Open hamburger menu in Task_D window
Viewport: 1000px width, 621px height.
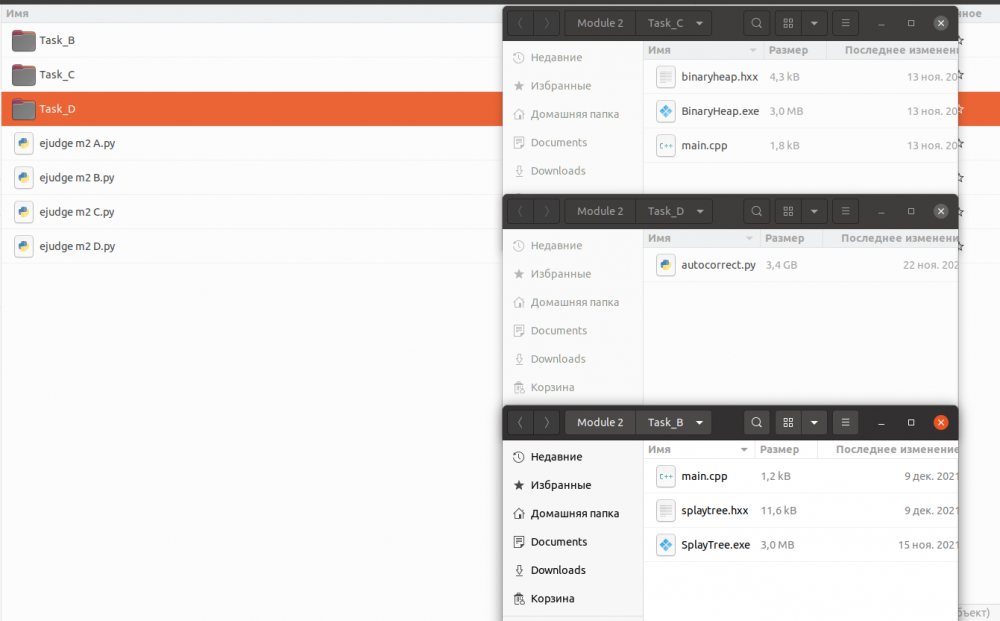click(x=846, y=211)
